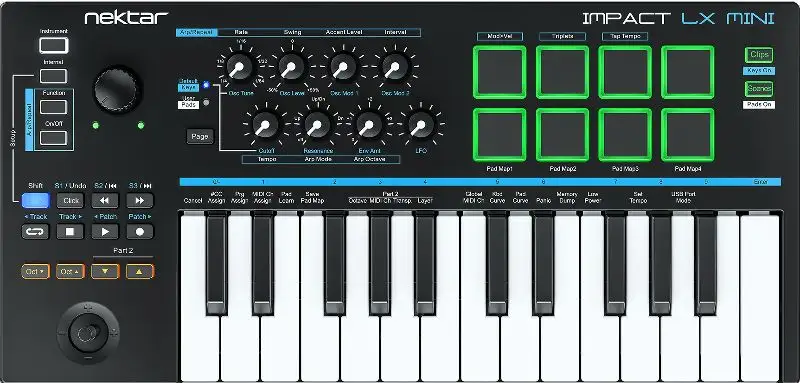Strike the black key below the Panic label
800x383 pixels.
[543, 263]
